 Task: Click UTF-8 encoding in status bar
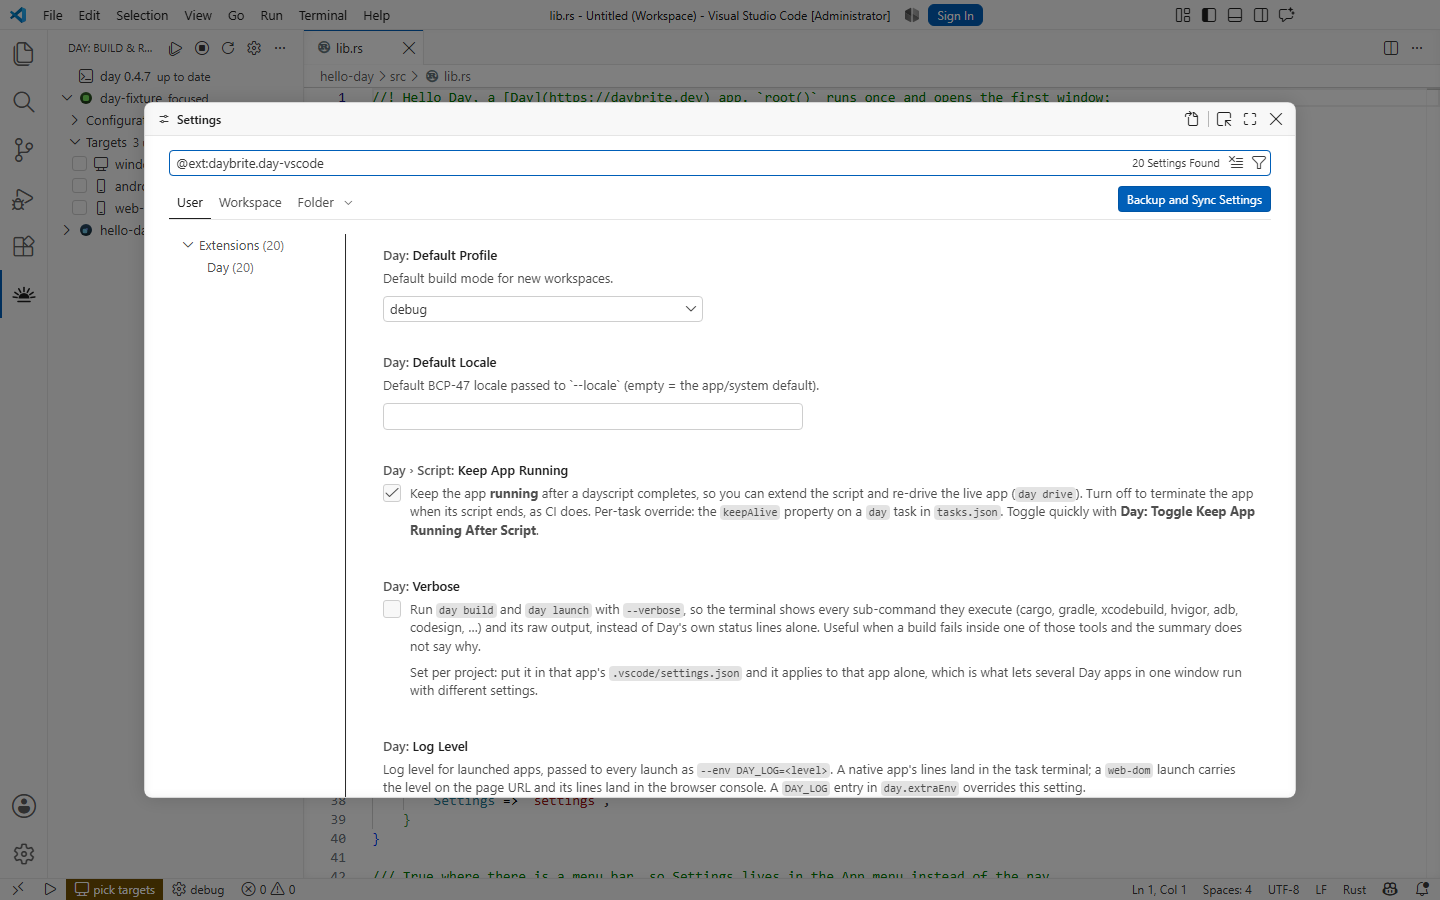point(1284,889)
